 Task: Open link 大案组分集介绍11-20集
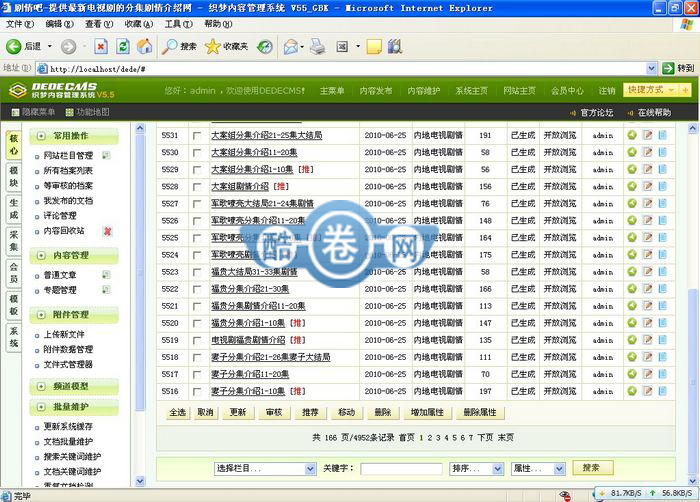tap(254, 152)
